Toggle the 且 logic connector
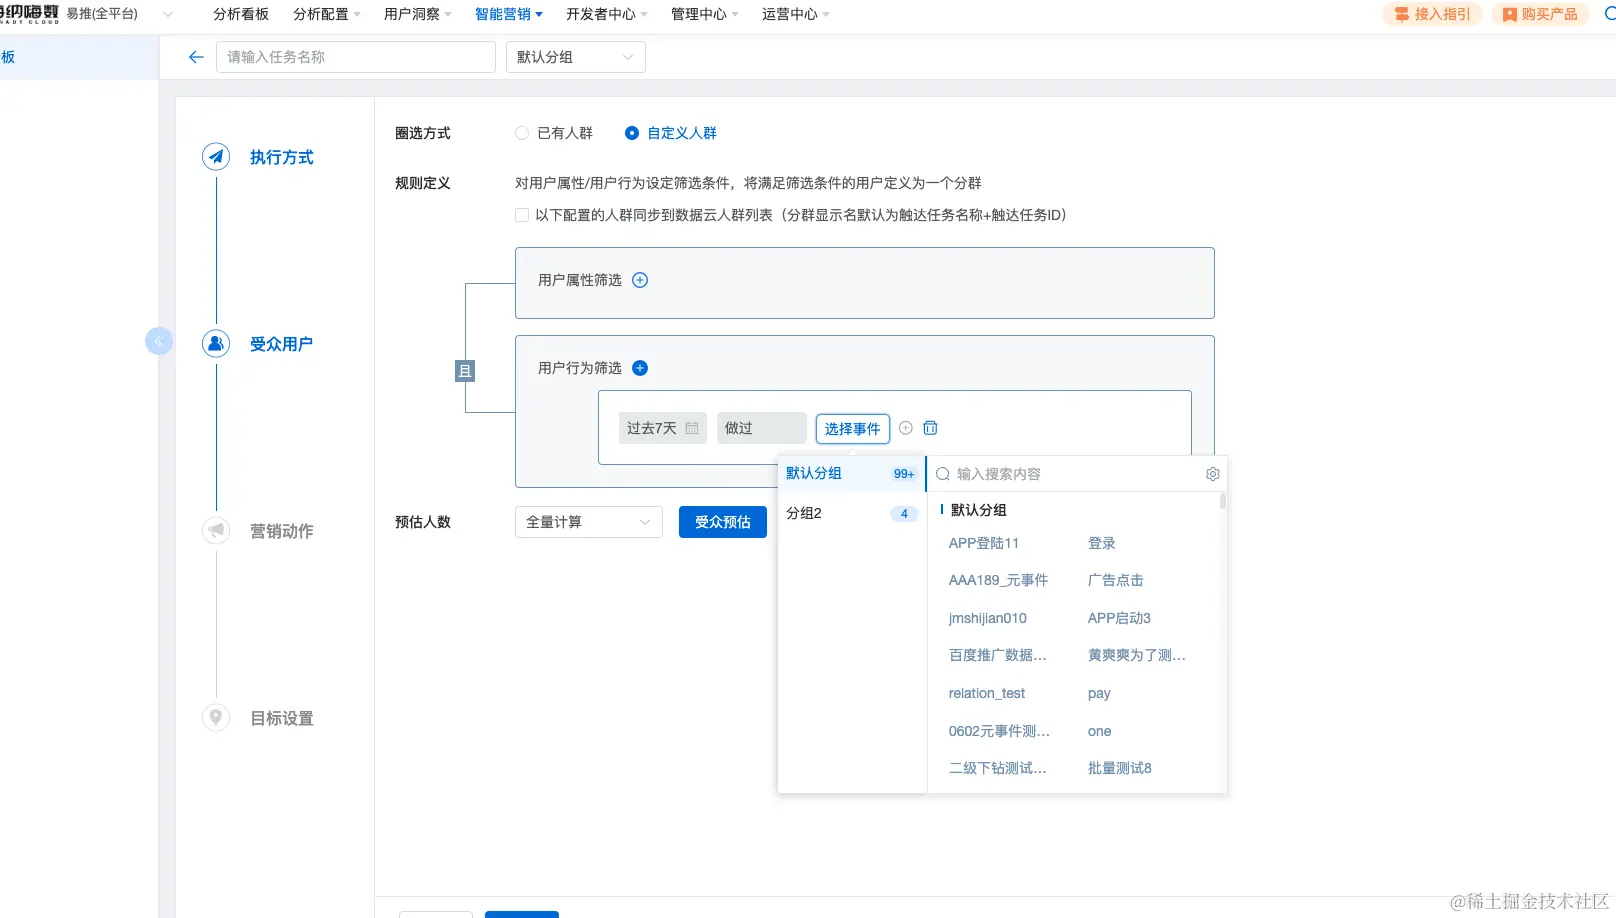The image size is (1616, 918). coord(465,371)
